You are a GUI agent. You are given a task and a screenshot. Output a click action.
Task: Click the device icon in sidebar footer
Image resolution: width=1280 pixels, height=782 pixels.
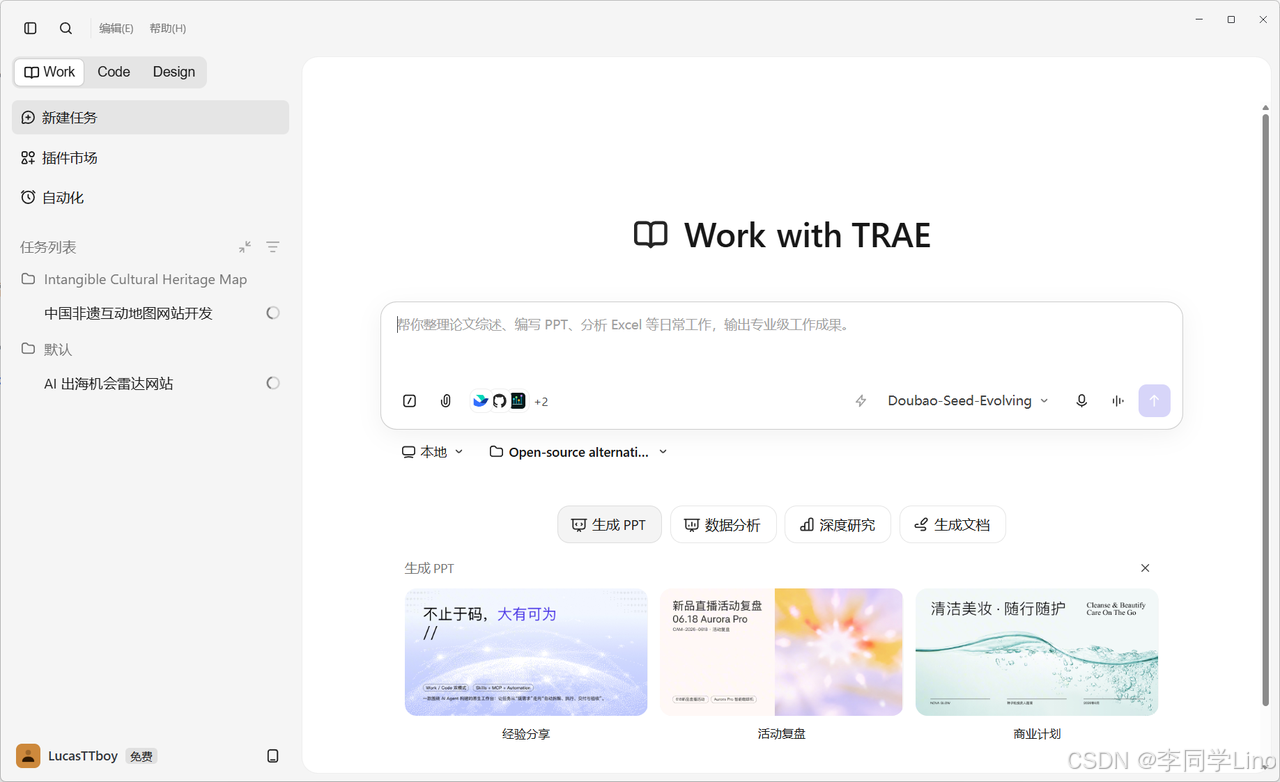pos(273,756)
